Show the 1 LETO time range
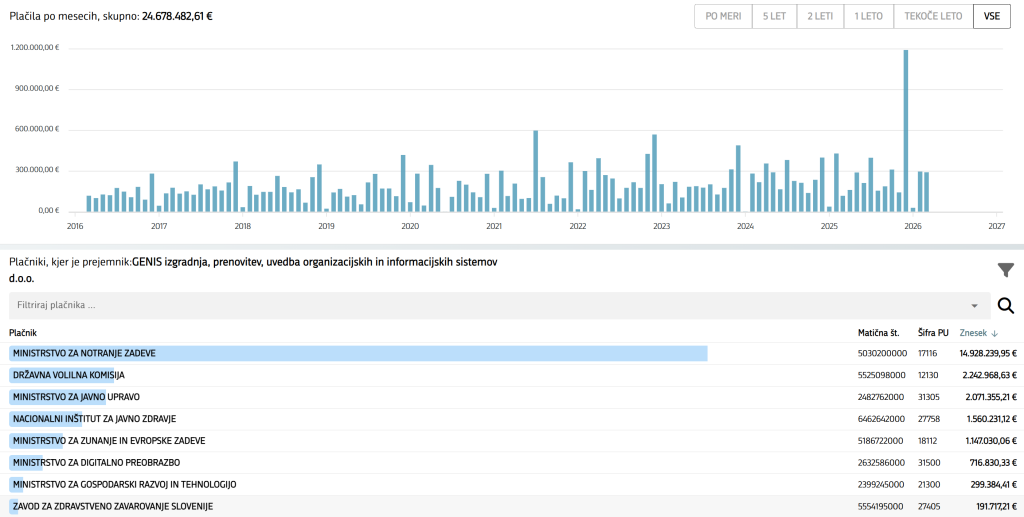 (868, 17)
